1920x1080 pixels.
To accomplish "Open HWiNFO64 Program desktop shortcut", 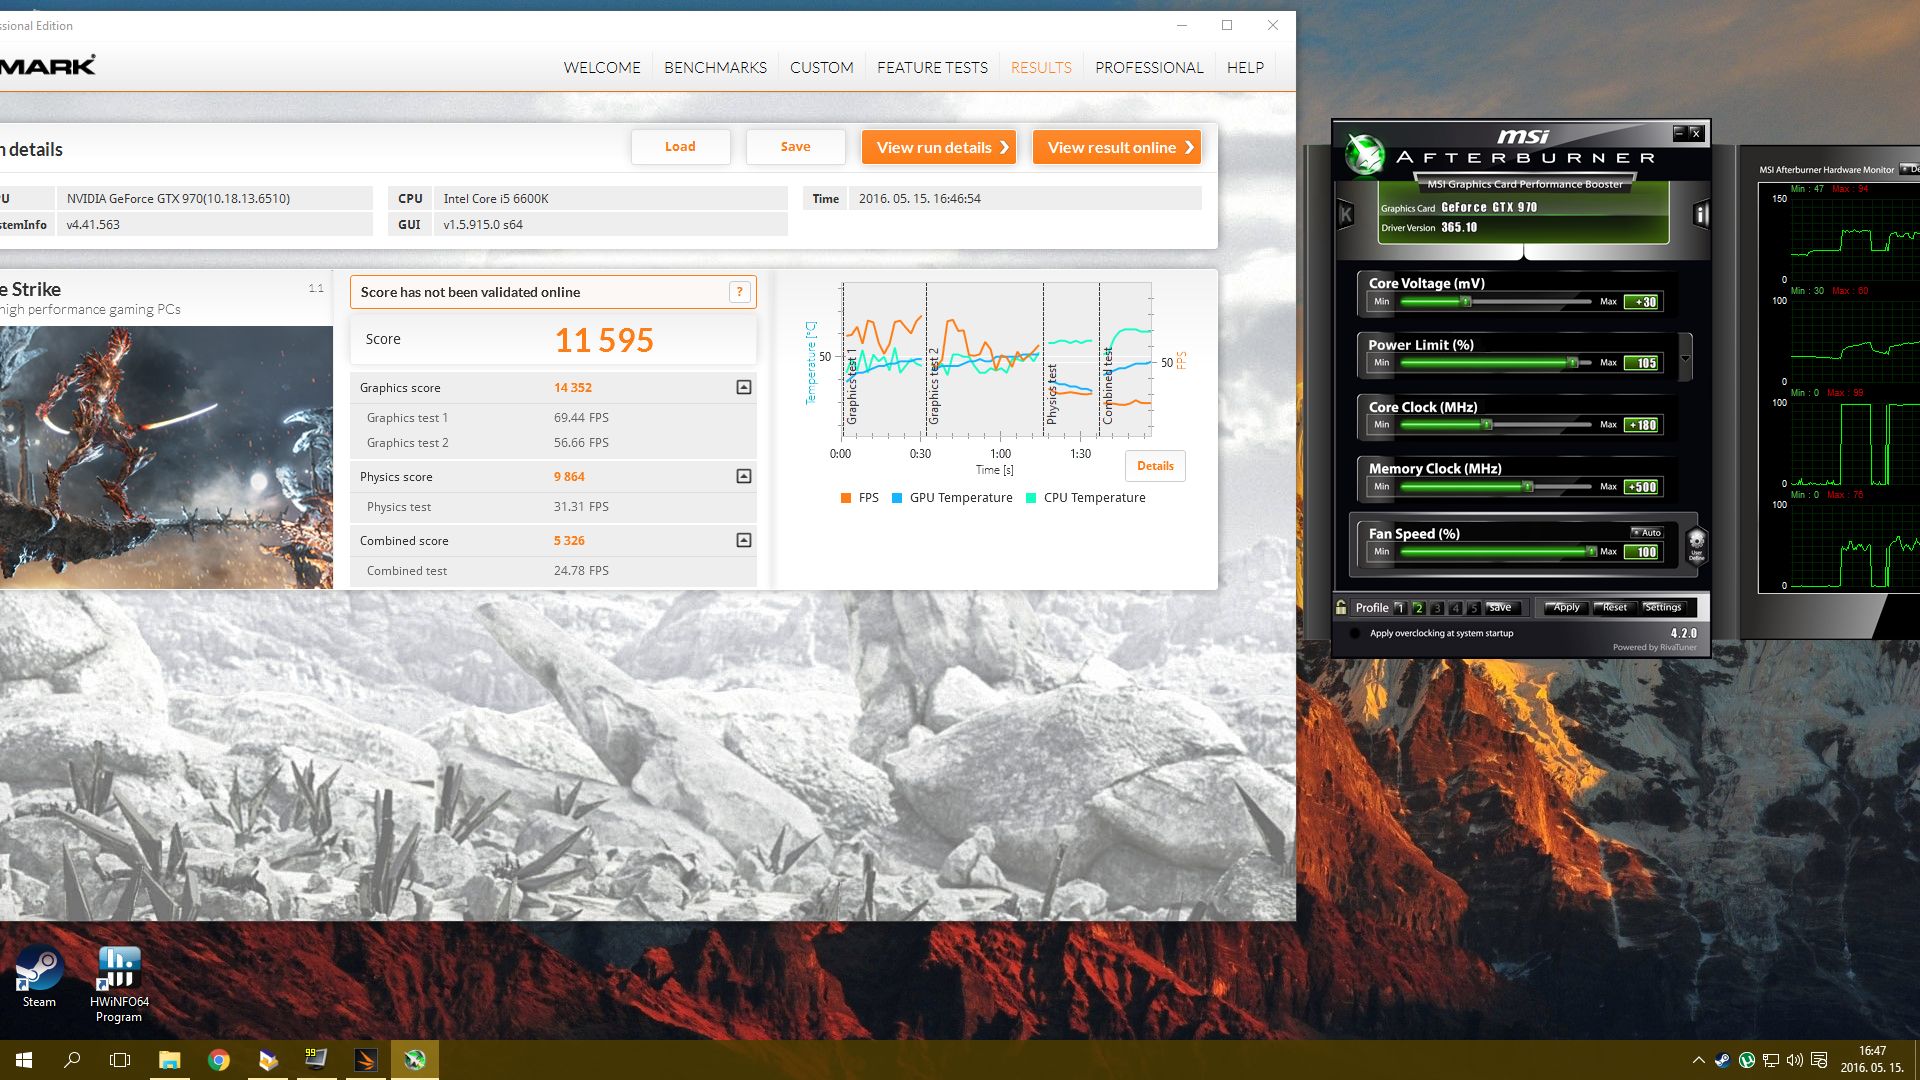I will coord(119,984).
